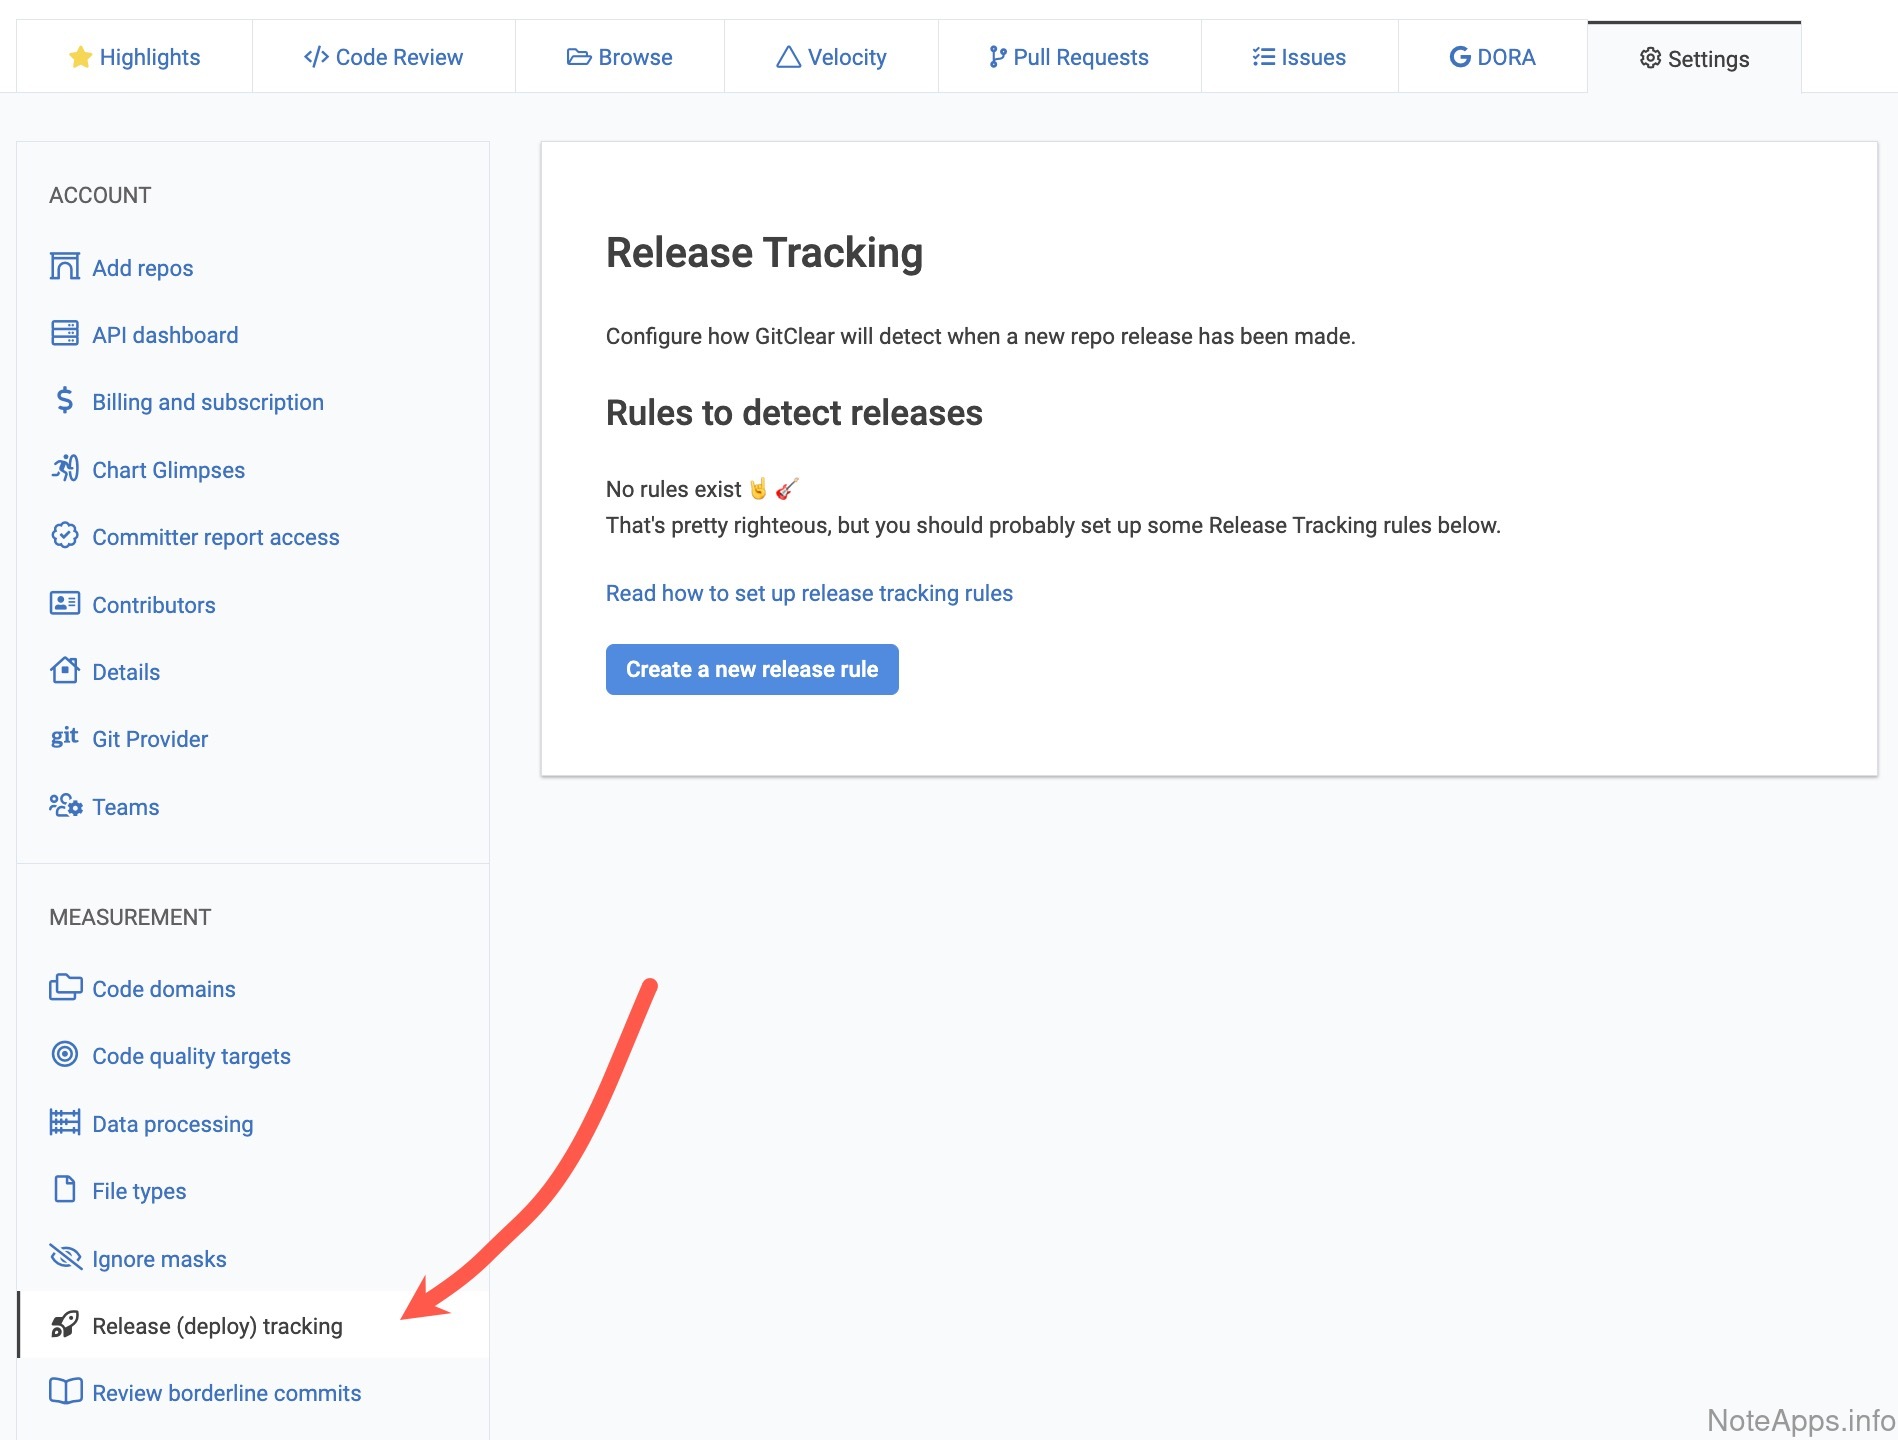The image size is (1898, 1440).
Task: Select Release (deploy) tracking sidebar item
Action: (x=217, y=1326)
